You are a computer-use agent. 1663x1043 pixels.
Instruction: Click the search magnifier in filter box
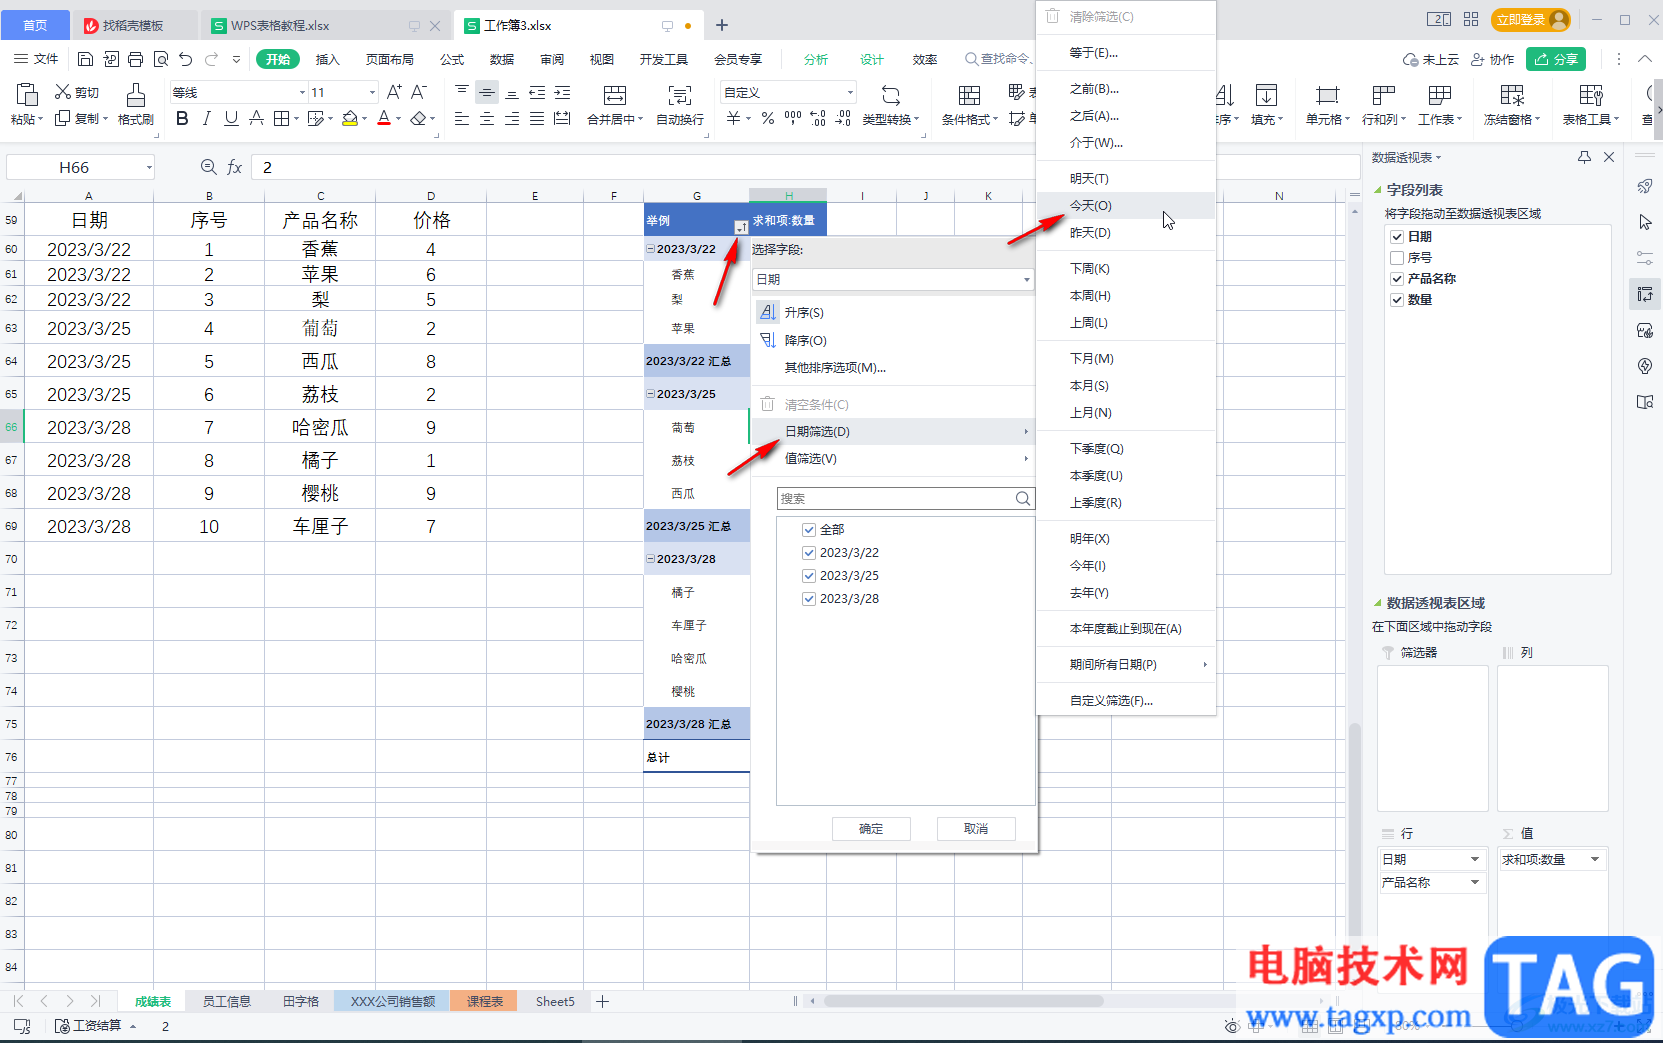tap(1023, 498)
